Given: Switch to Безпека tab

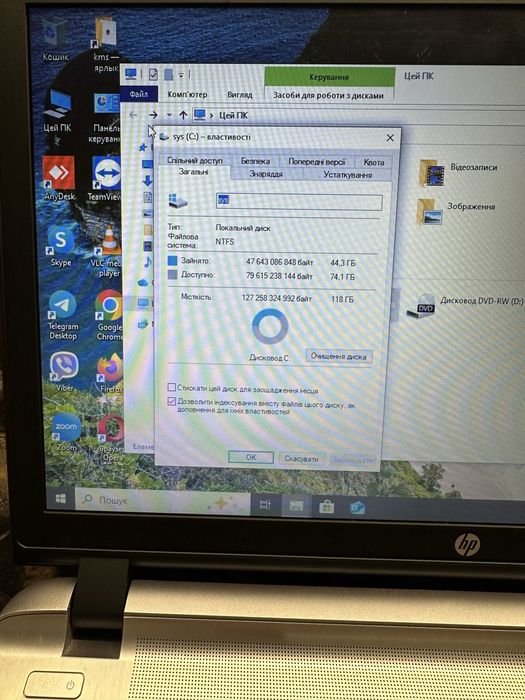Looking at the screenshot, I should click(255, 161).
